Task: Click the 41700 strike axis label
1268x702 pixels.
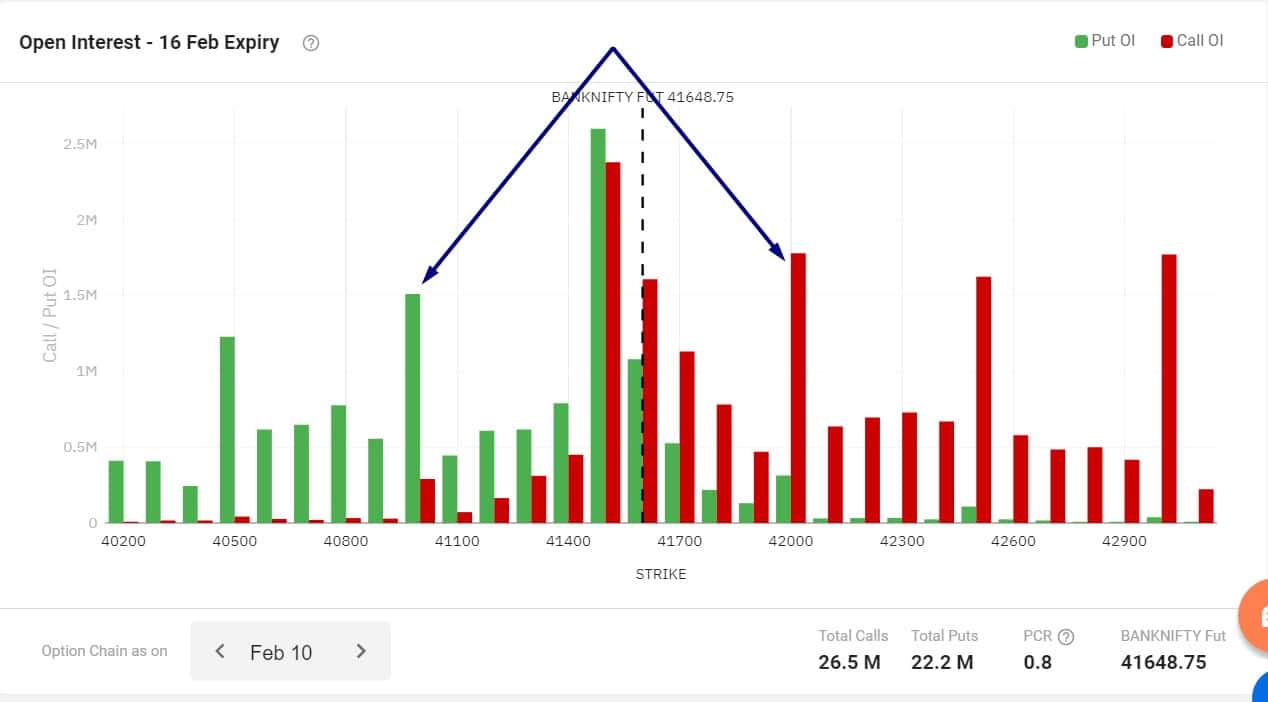Action: click(x=679, y=541)
